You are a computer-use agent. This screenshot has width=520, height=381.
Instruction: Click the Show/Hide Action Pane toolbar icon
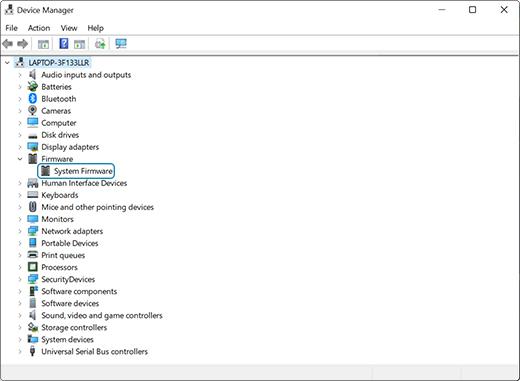pyautogui.click(x=79, y=44)
